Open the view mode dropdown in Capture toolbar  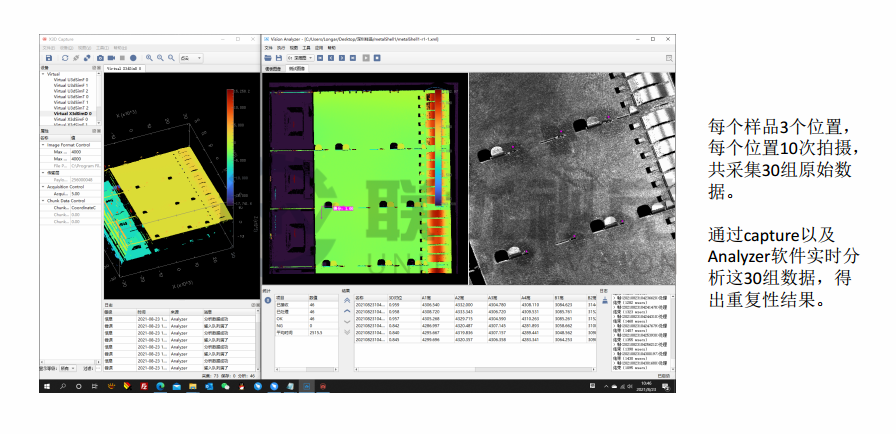click(x=192, y=58)
